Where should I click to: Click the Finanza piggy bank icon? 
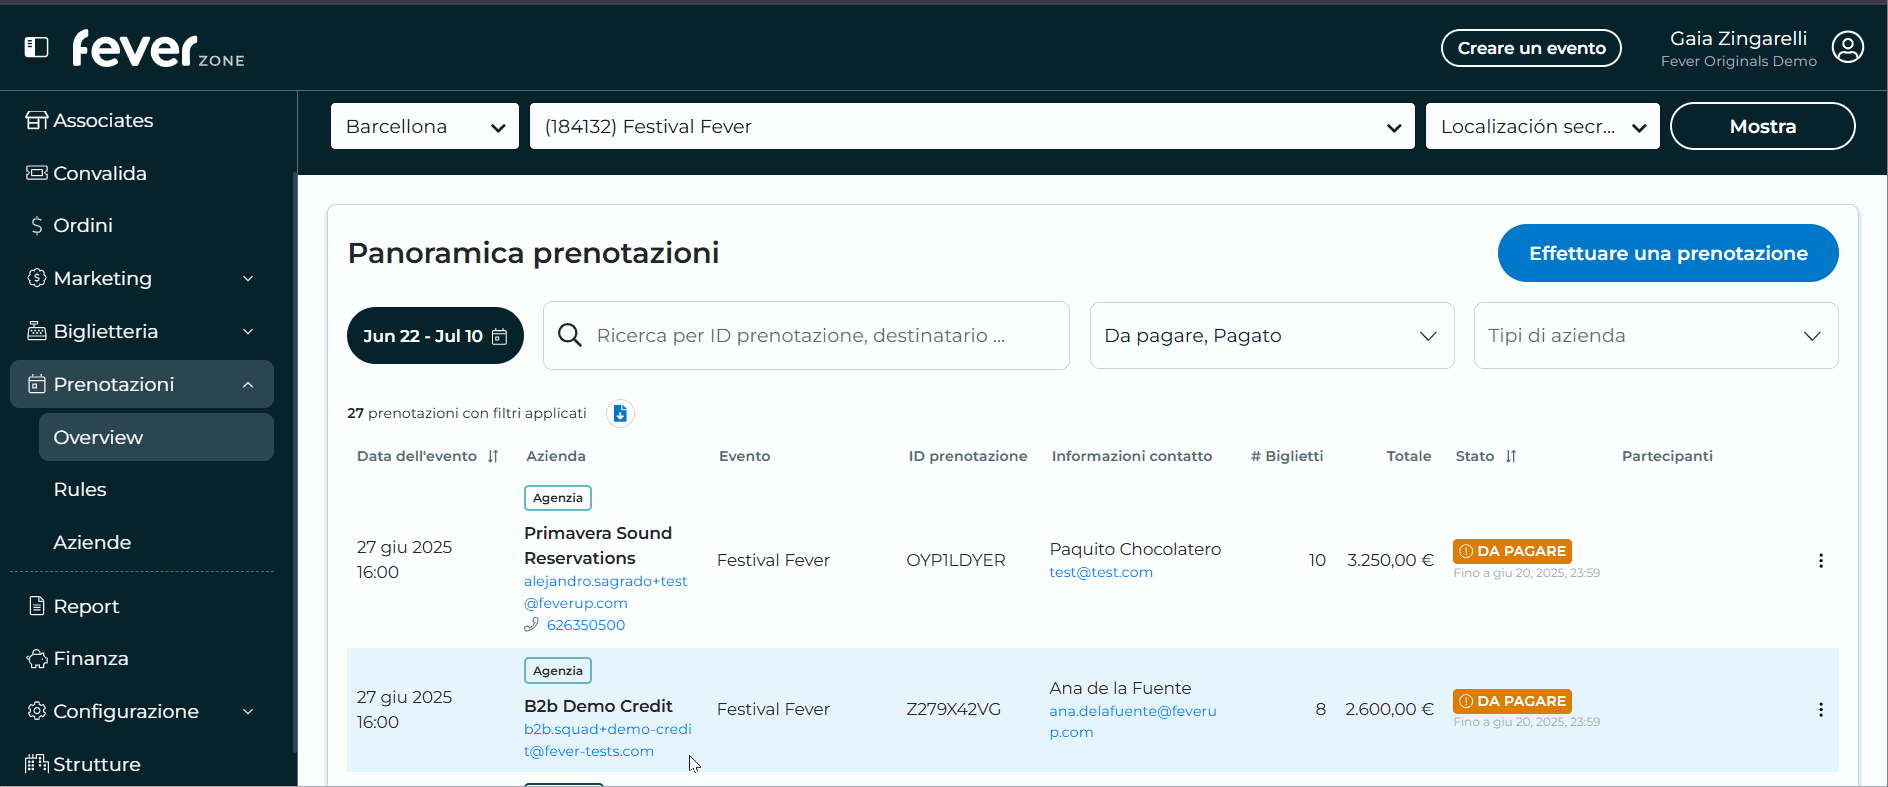click(x=37, y=659)
